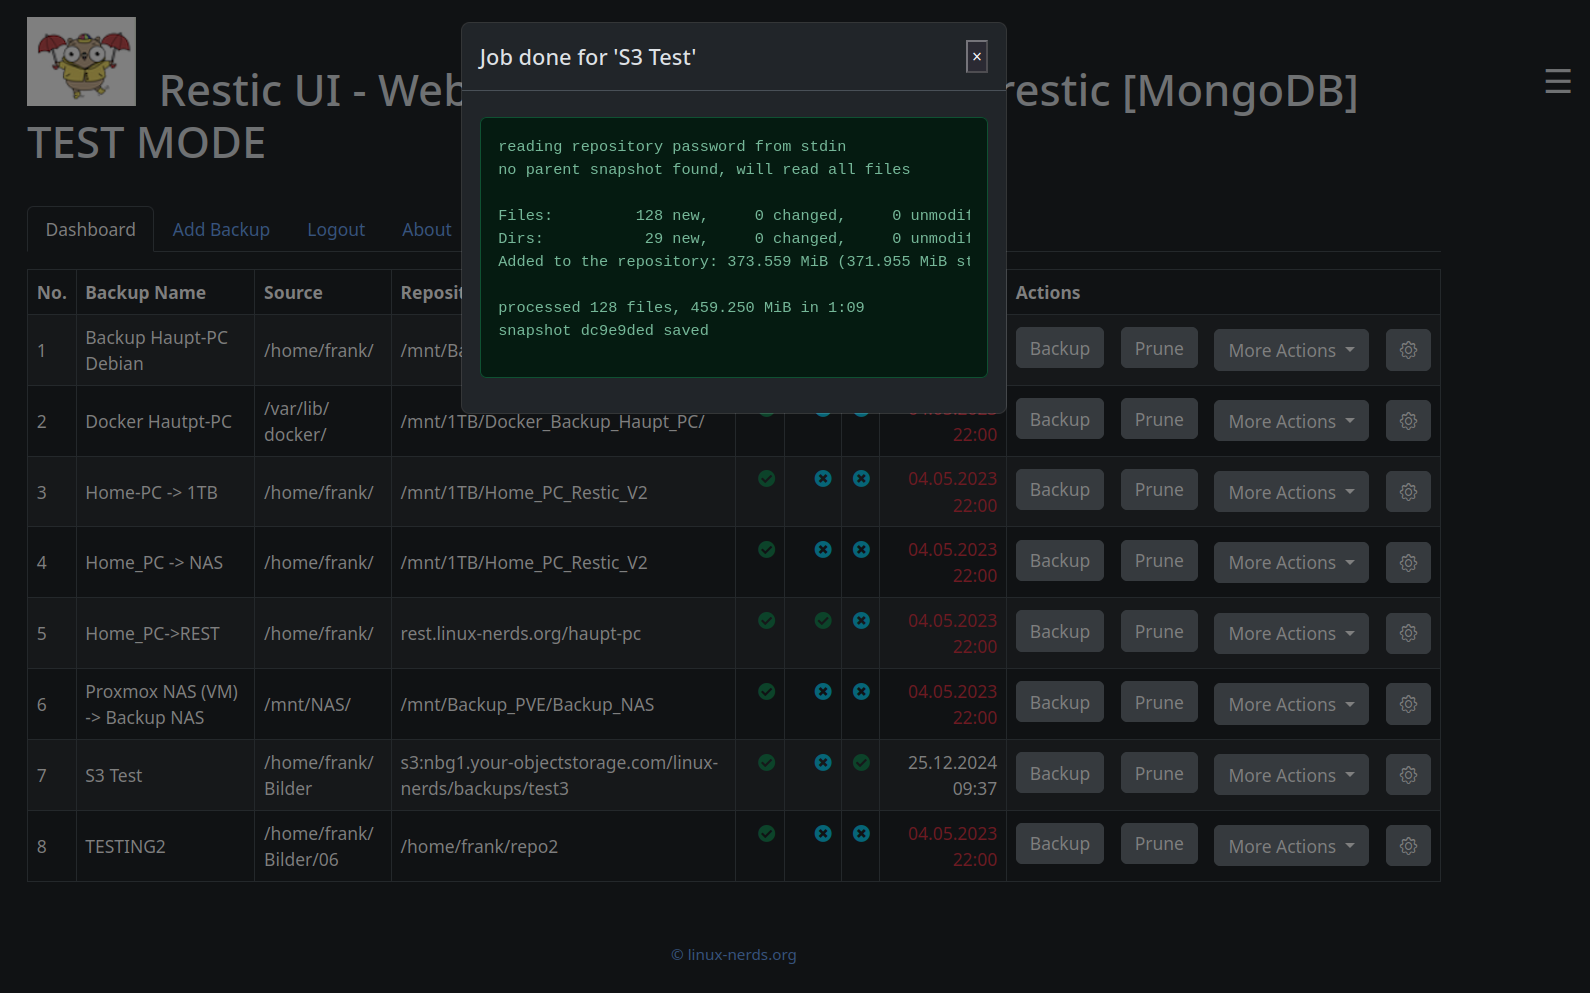Click the 'snapshot dc9e9ded saved' output line
This screenshot has height=993, width=1590.
[x=603, y=331]
